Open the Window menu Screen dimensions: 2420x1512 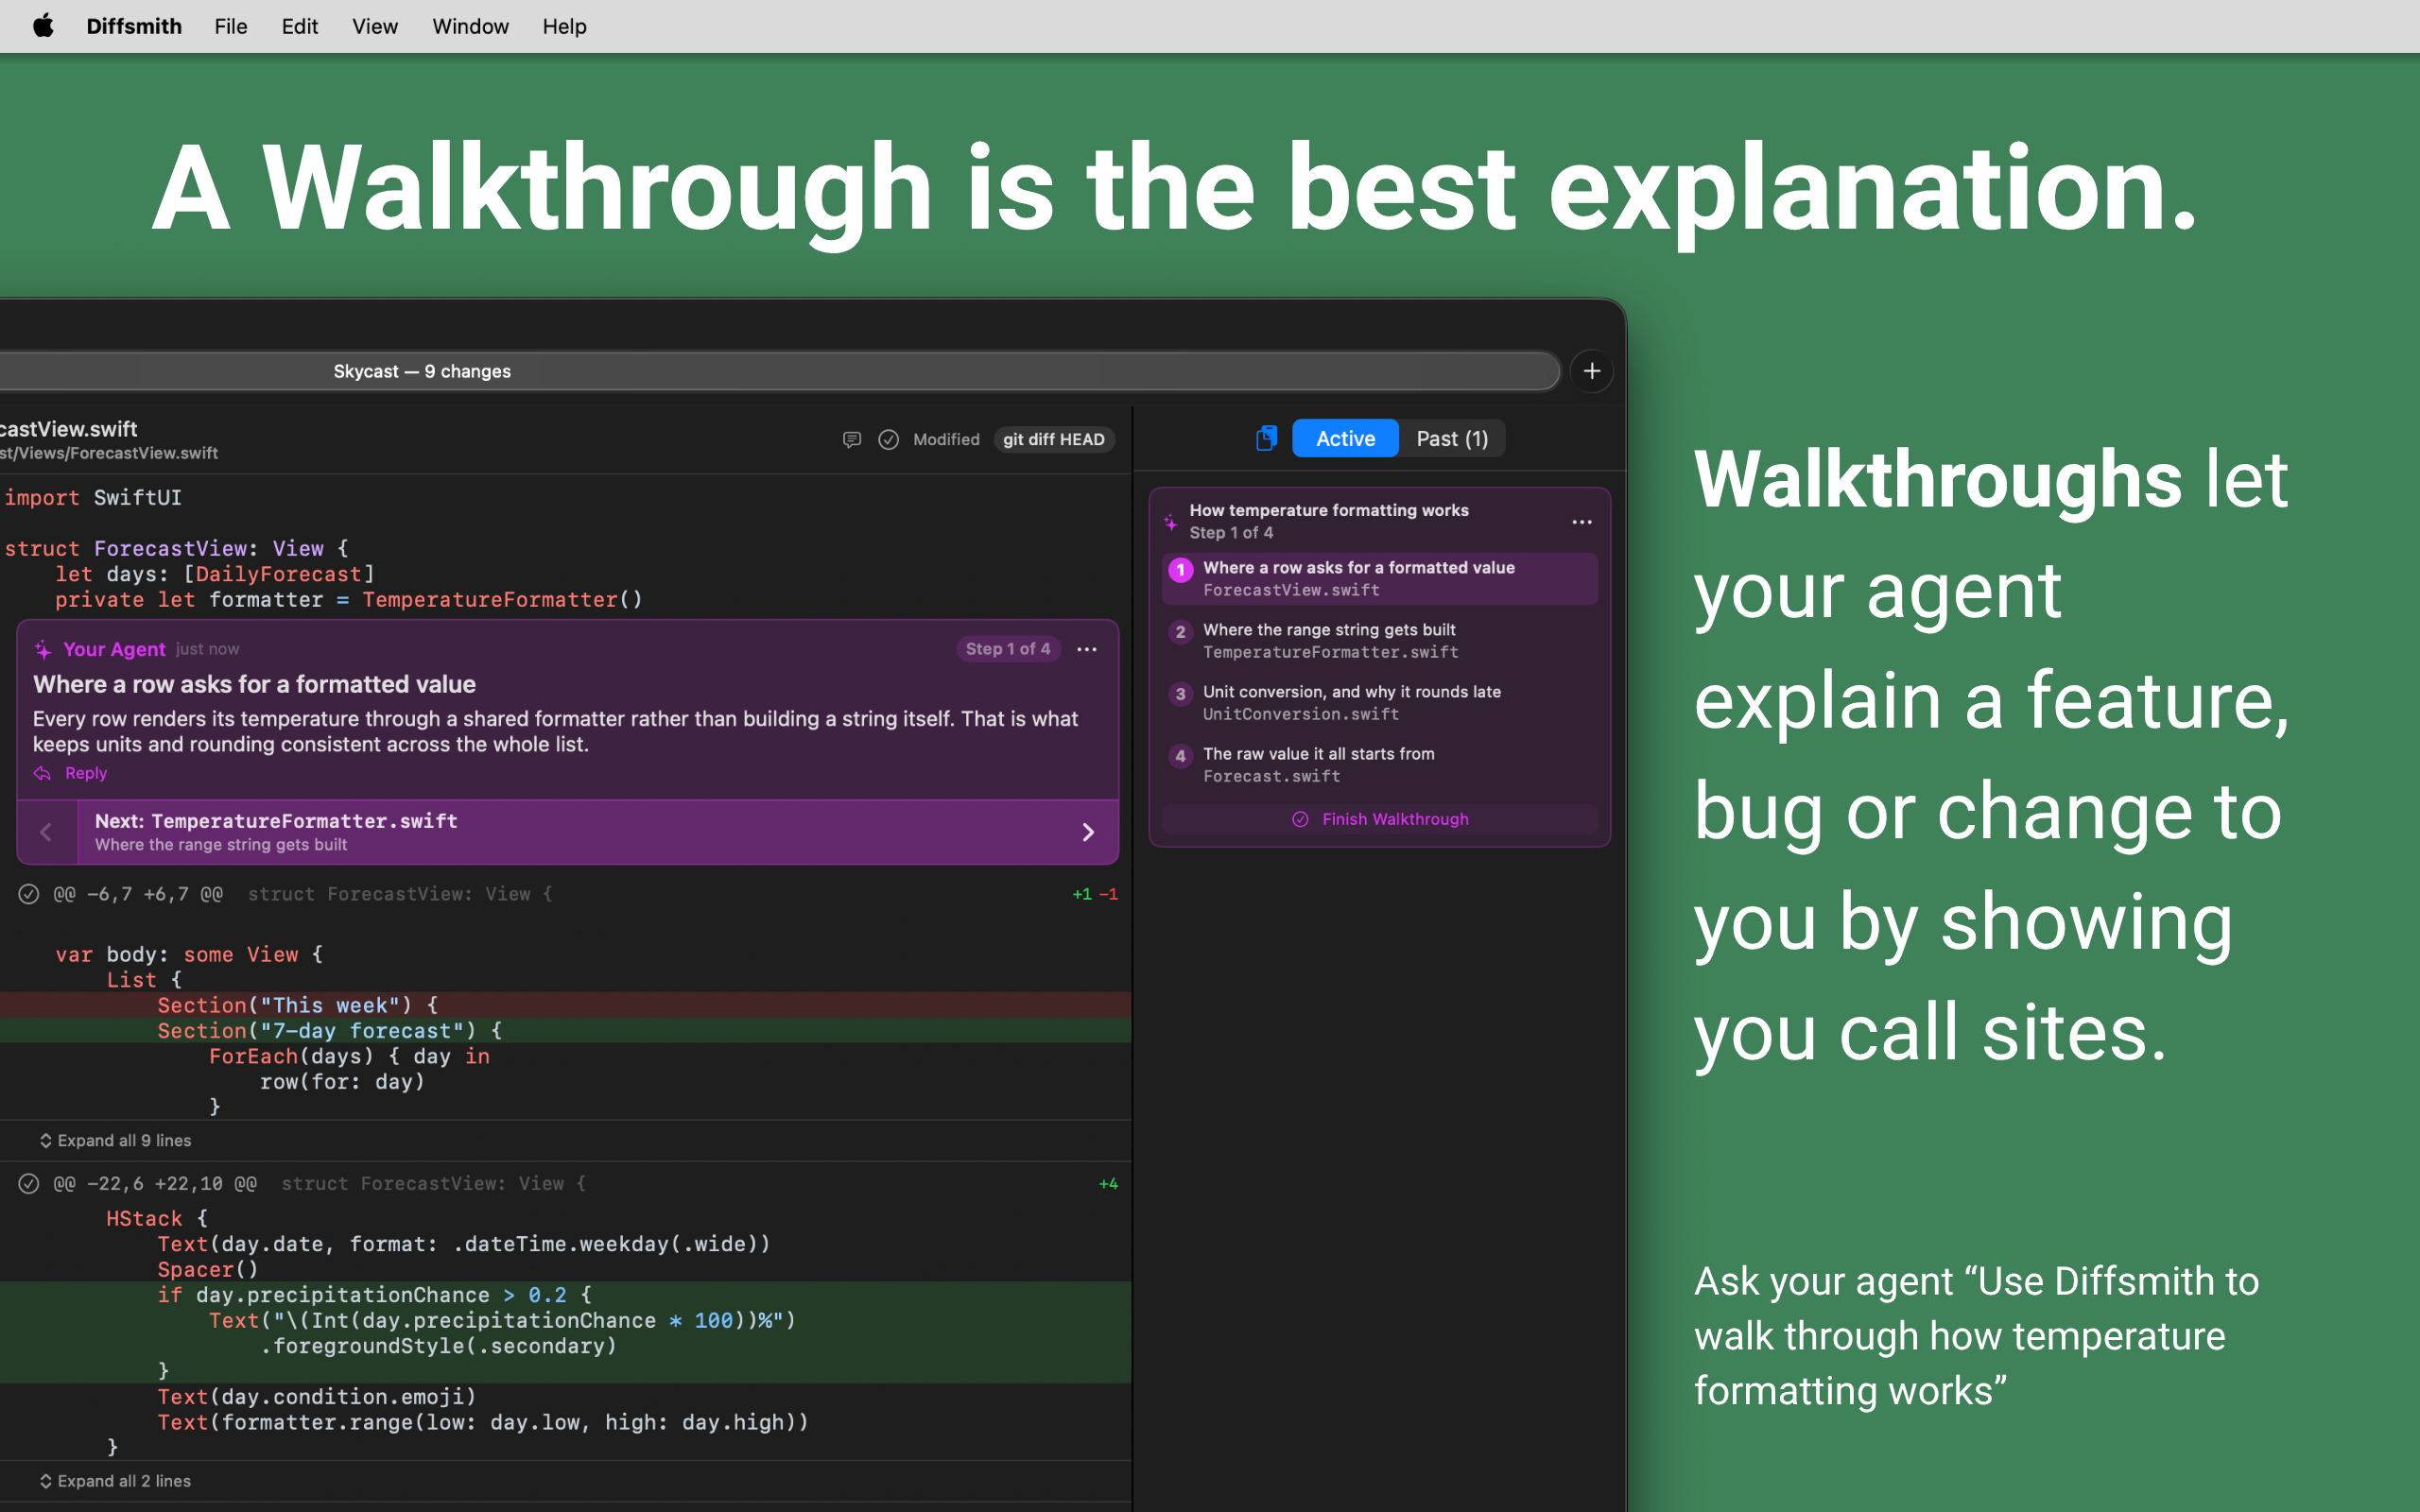click(x=470, y=26)
